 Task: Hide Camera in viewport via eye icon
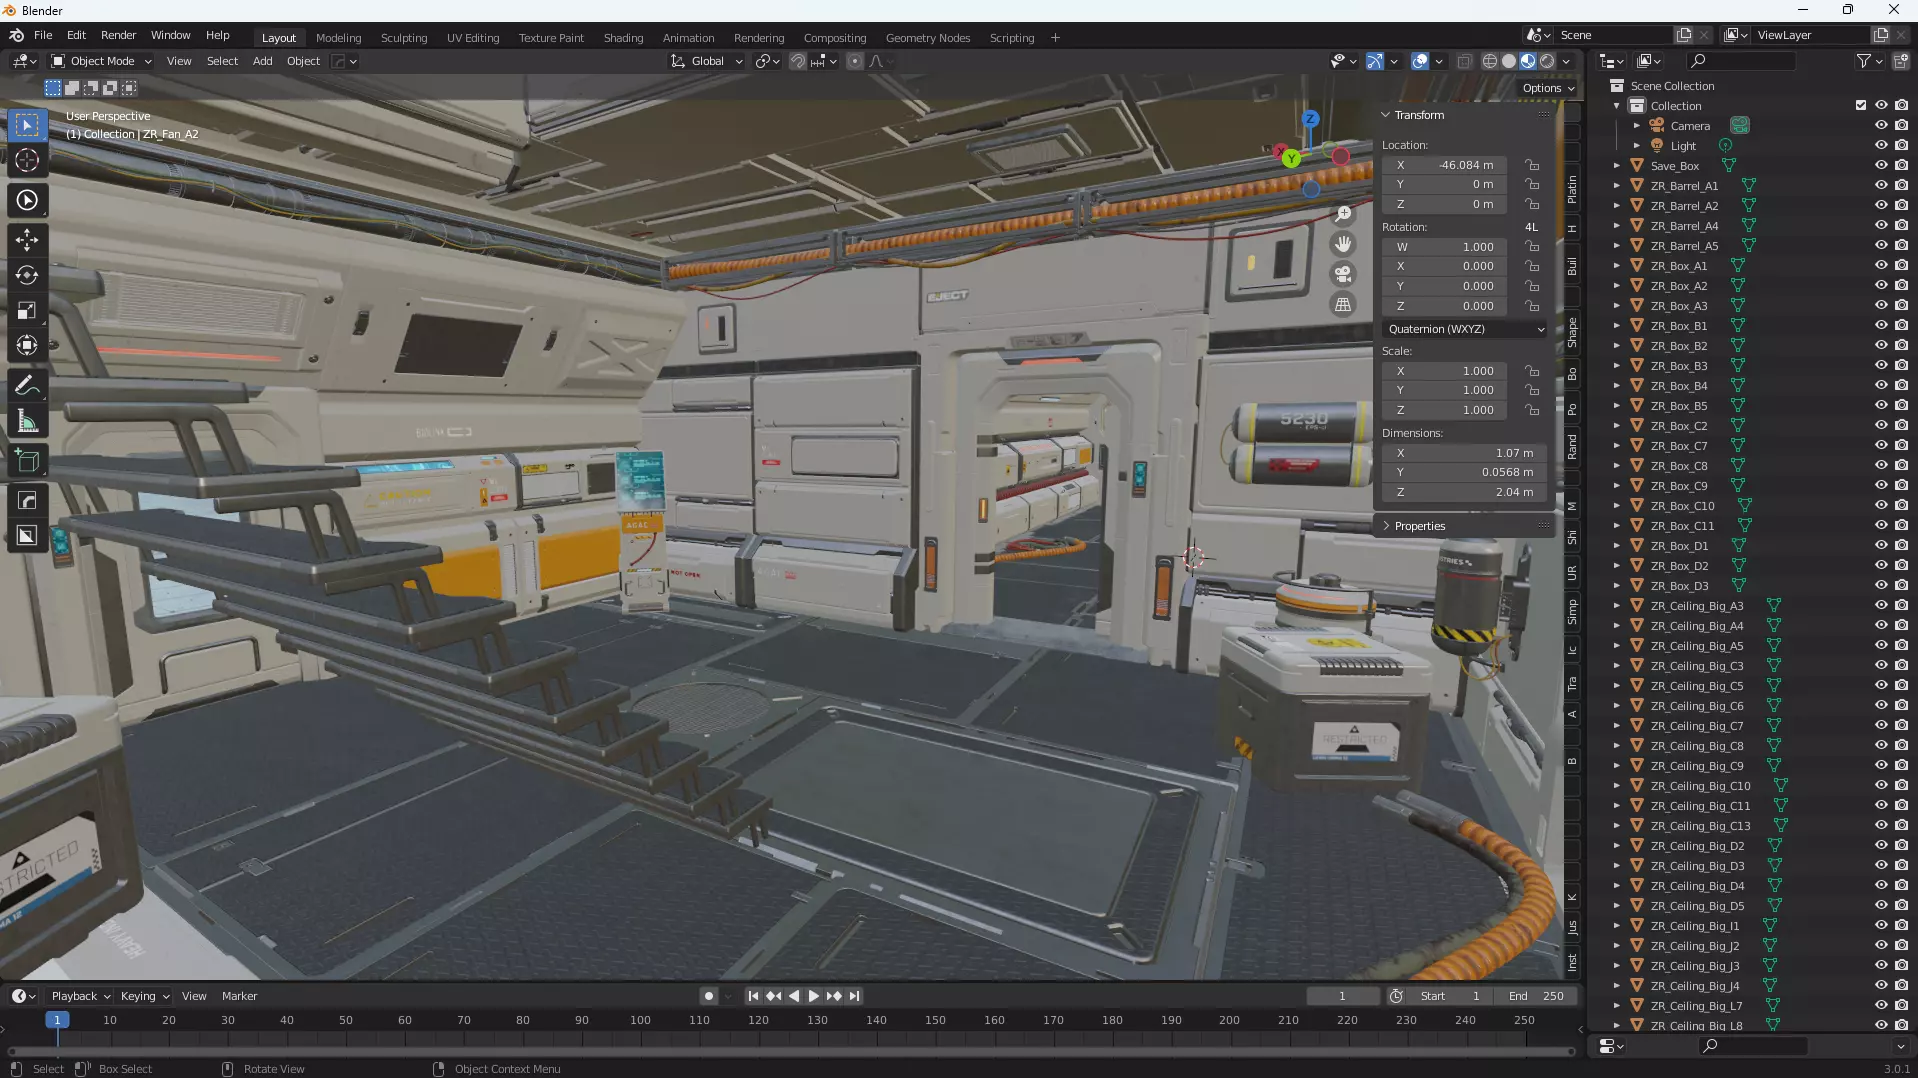(x=1881, y=126)
